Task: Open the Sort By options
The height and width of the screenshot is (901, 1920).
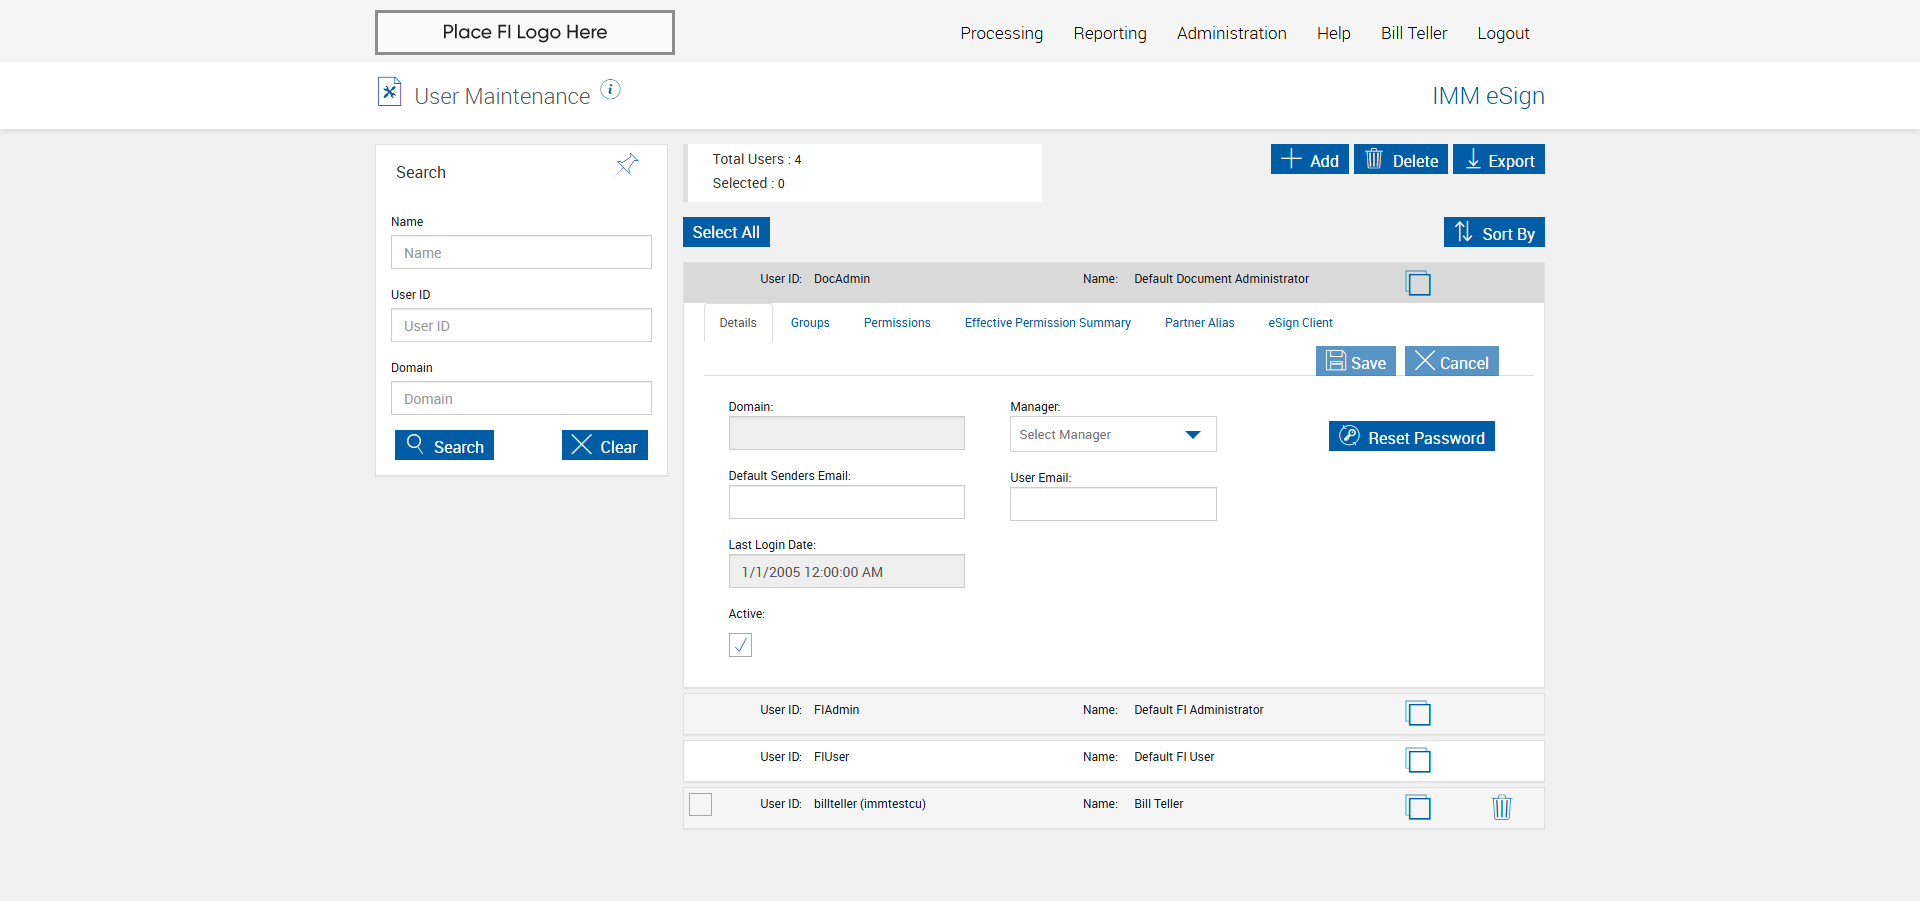Action: point(1494,233)
